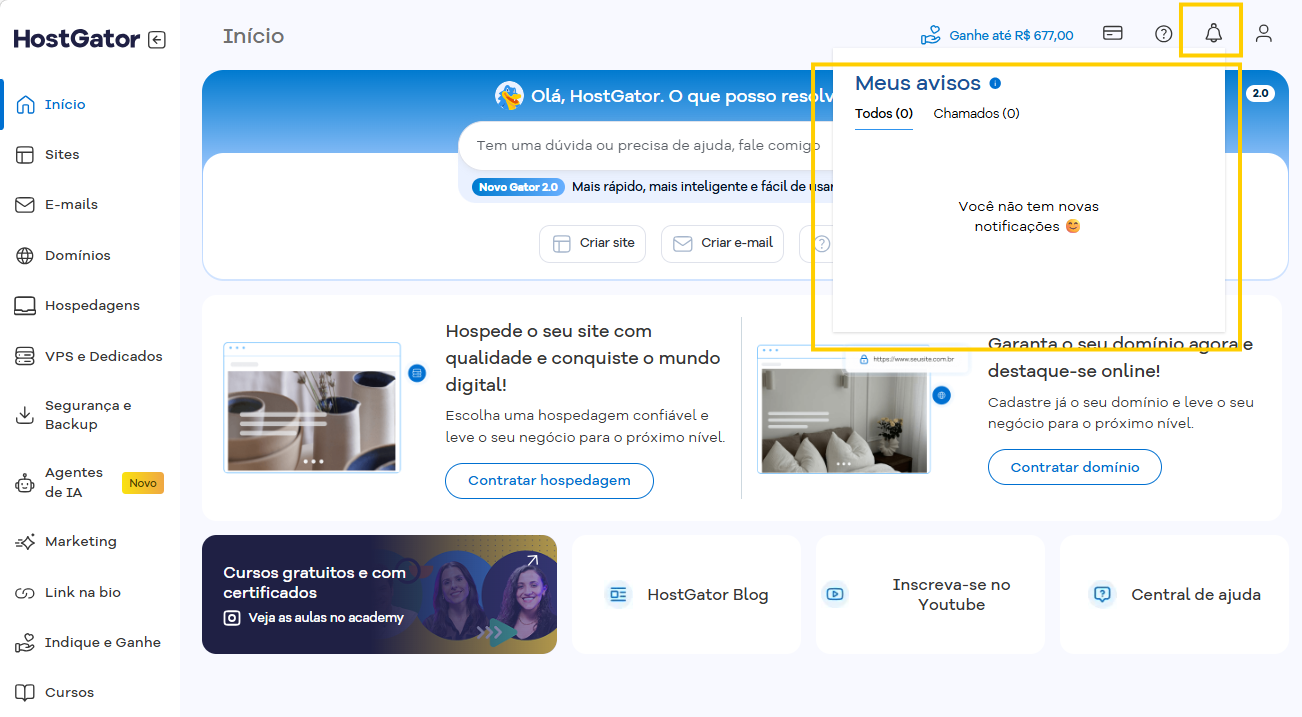Click the hand-heart icon beside Ganhe até
The image size is (1302, 717).
931,35
